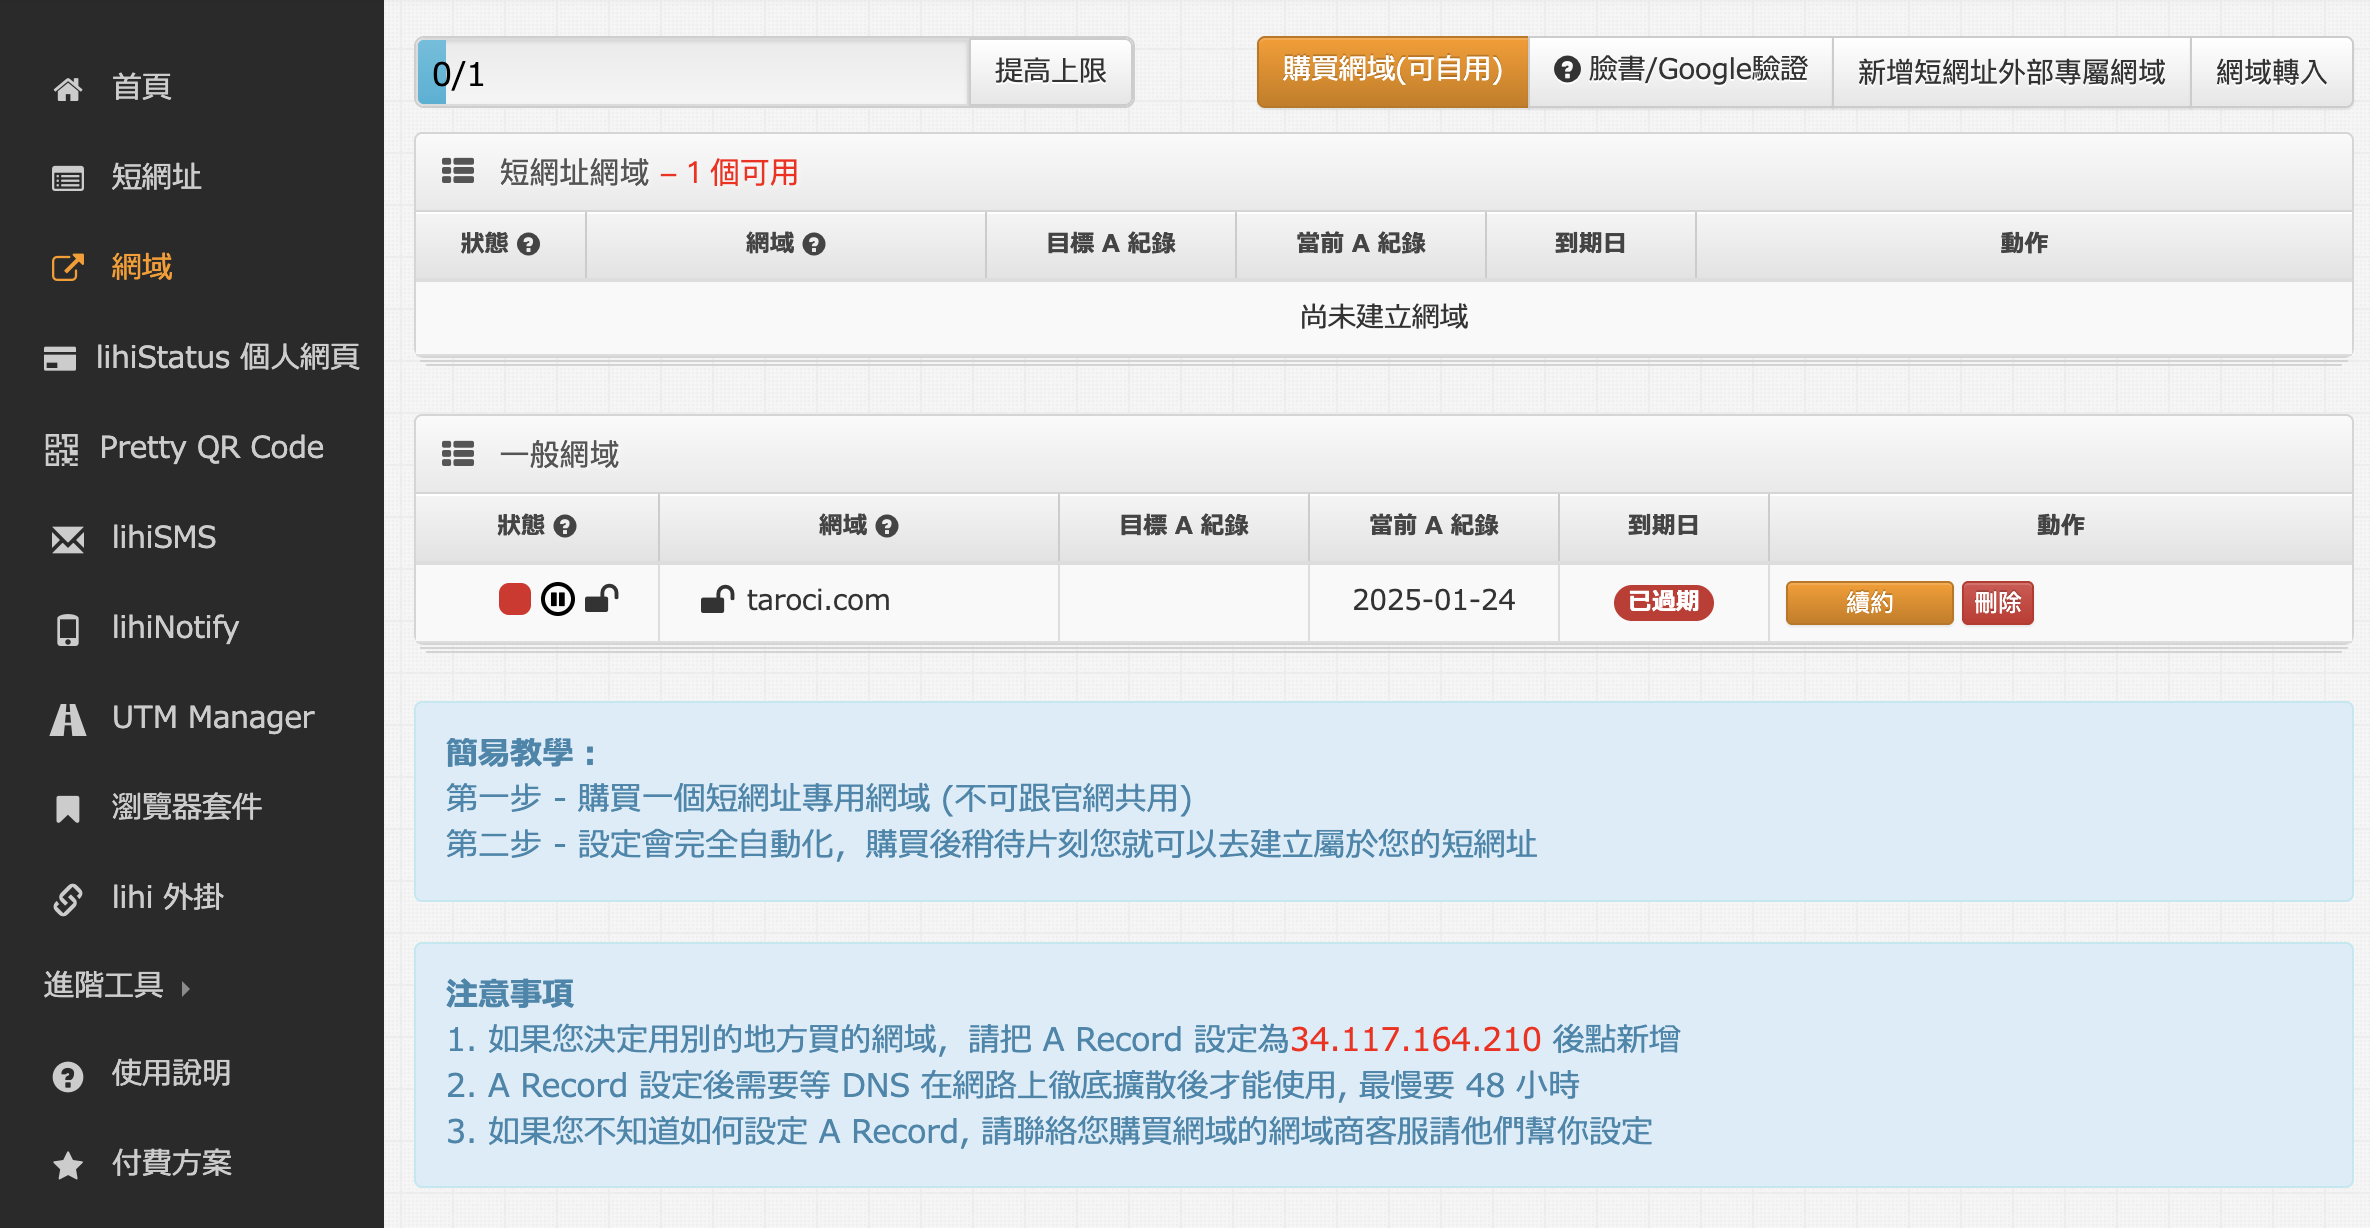
Task: Toggle the pause status icon for taroci.com
Action: (558, 599)
